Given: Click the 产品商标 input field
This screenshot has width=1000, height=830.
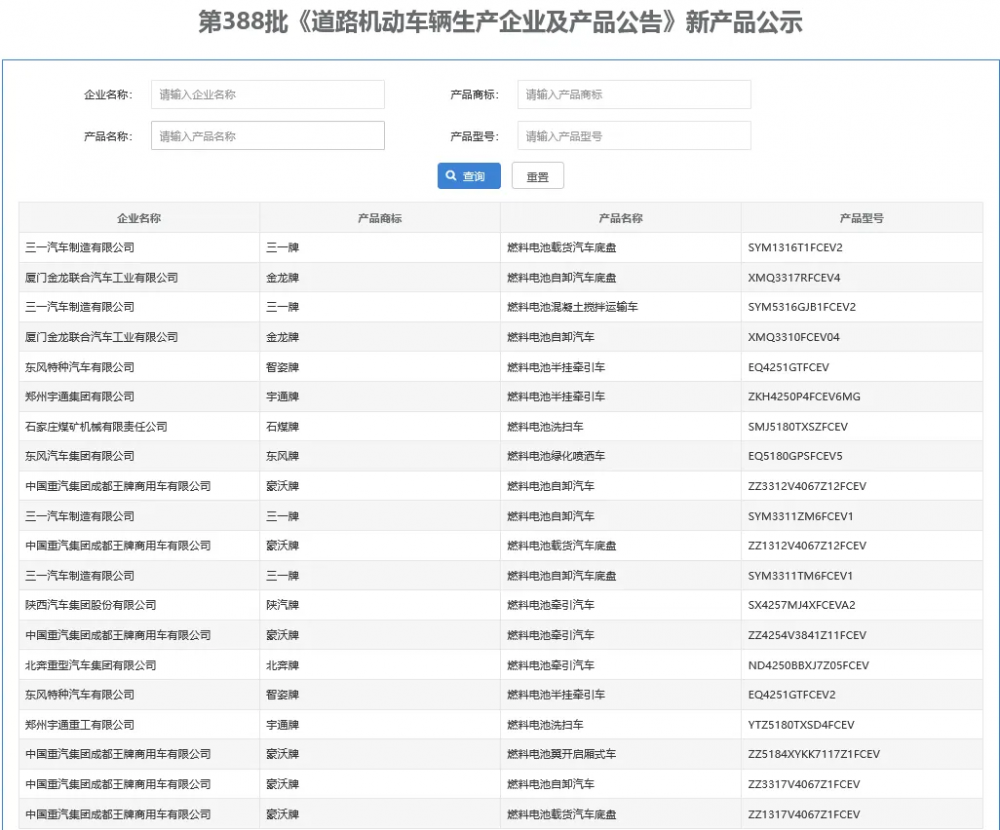Looking at the screenshot, I should coord(634,94).
